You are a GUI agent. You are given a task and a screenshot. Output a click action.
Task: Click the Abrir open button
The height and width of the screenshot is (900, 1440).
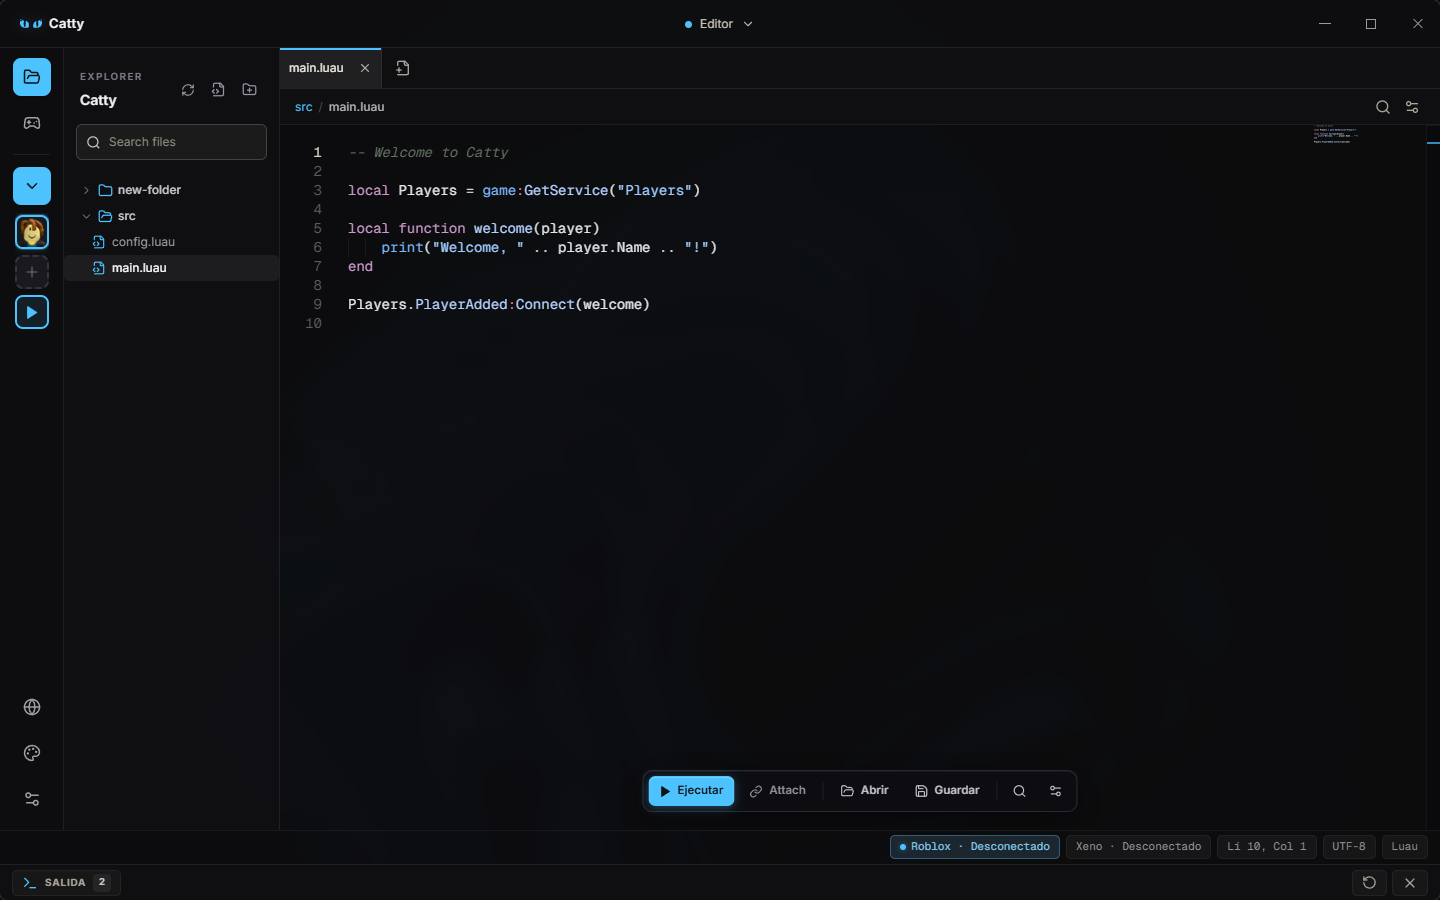tap(865, 791)
